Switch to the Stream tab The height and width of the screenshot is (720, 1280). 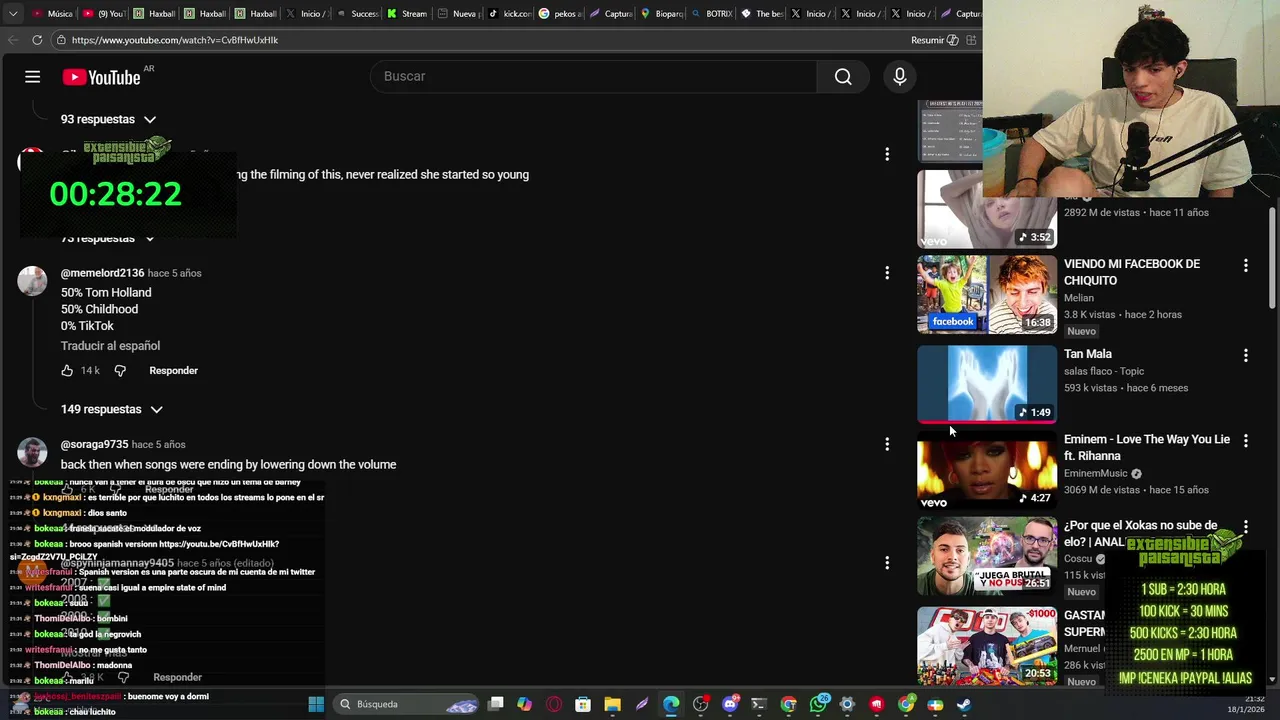coord(408,14)
